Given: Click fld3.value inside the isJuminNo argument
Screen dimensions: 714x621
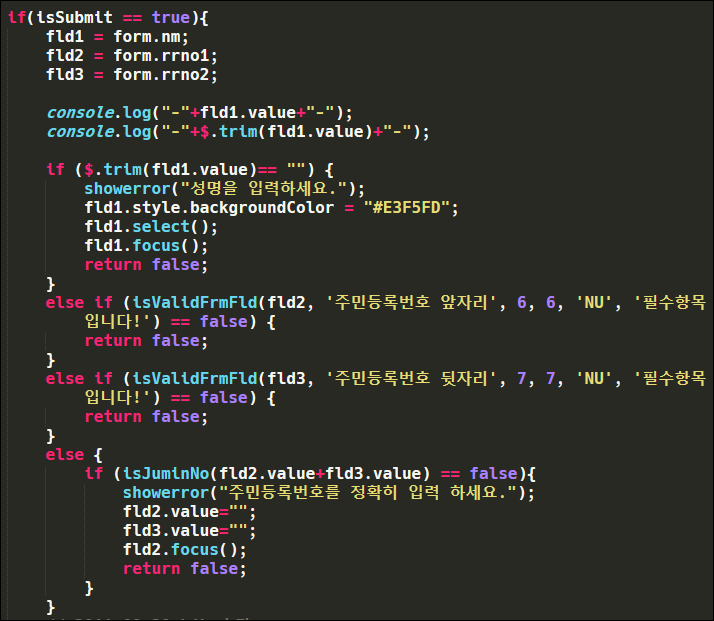Looking at the screenshot, I should pyautogui.click(x=373, y=473).
